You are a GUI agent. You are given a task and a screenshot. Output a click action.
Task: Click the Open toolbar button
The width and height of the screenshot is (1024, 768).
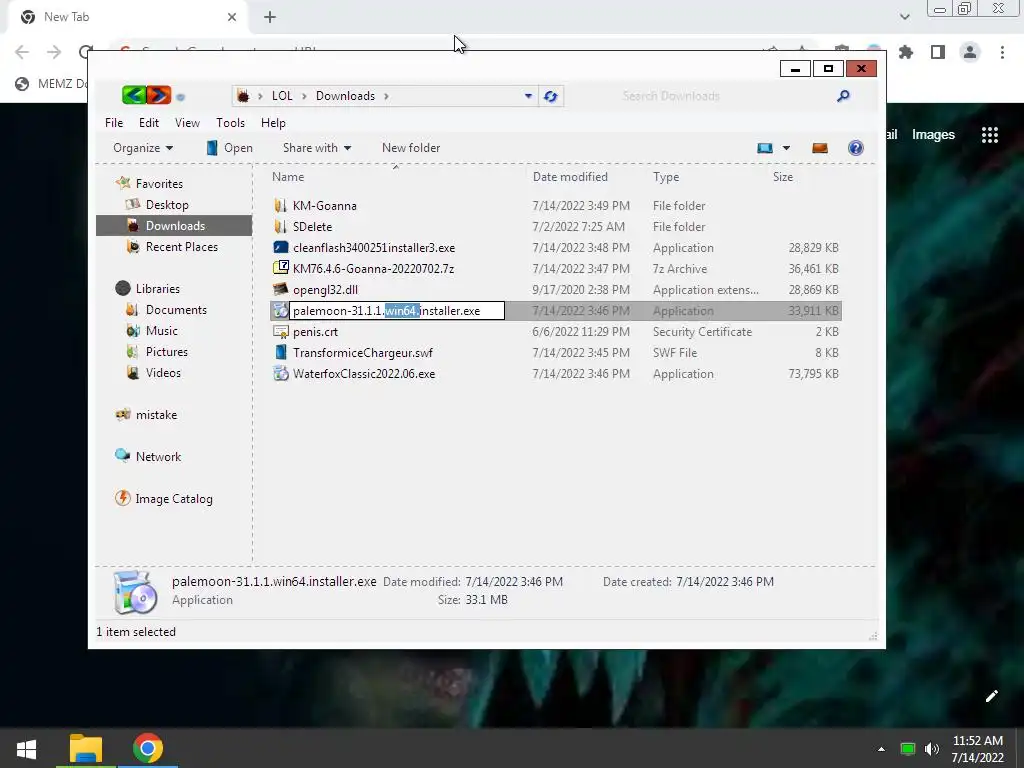point(229,148)
